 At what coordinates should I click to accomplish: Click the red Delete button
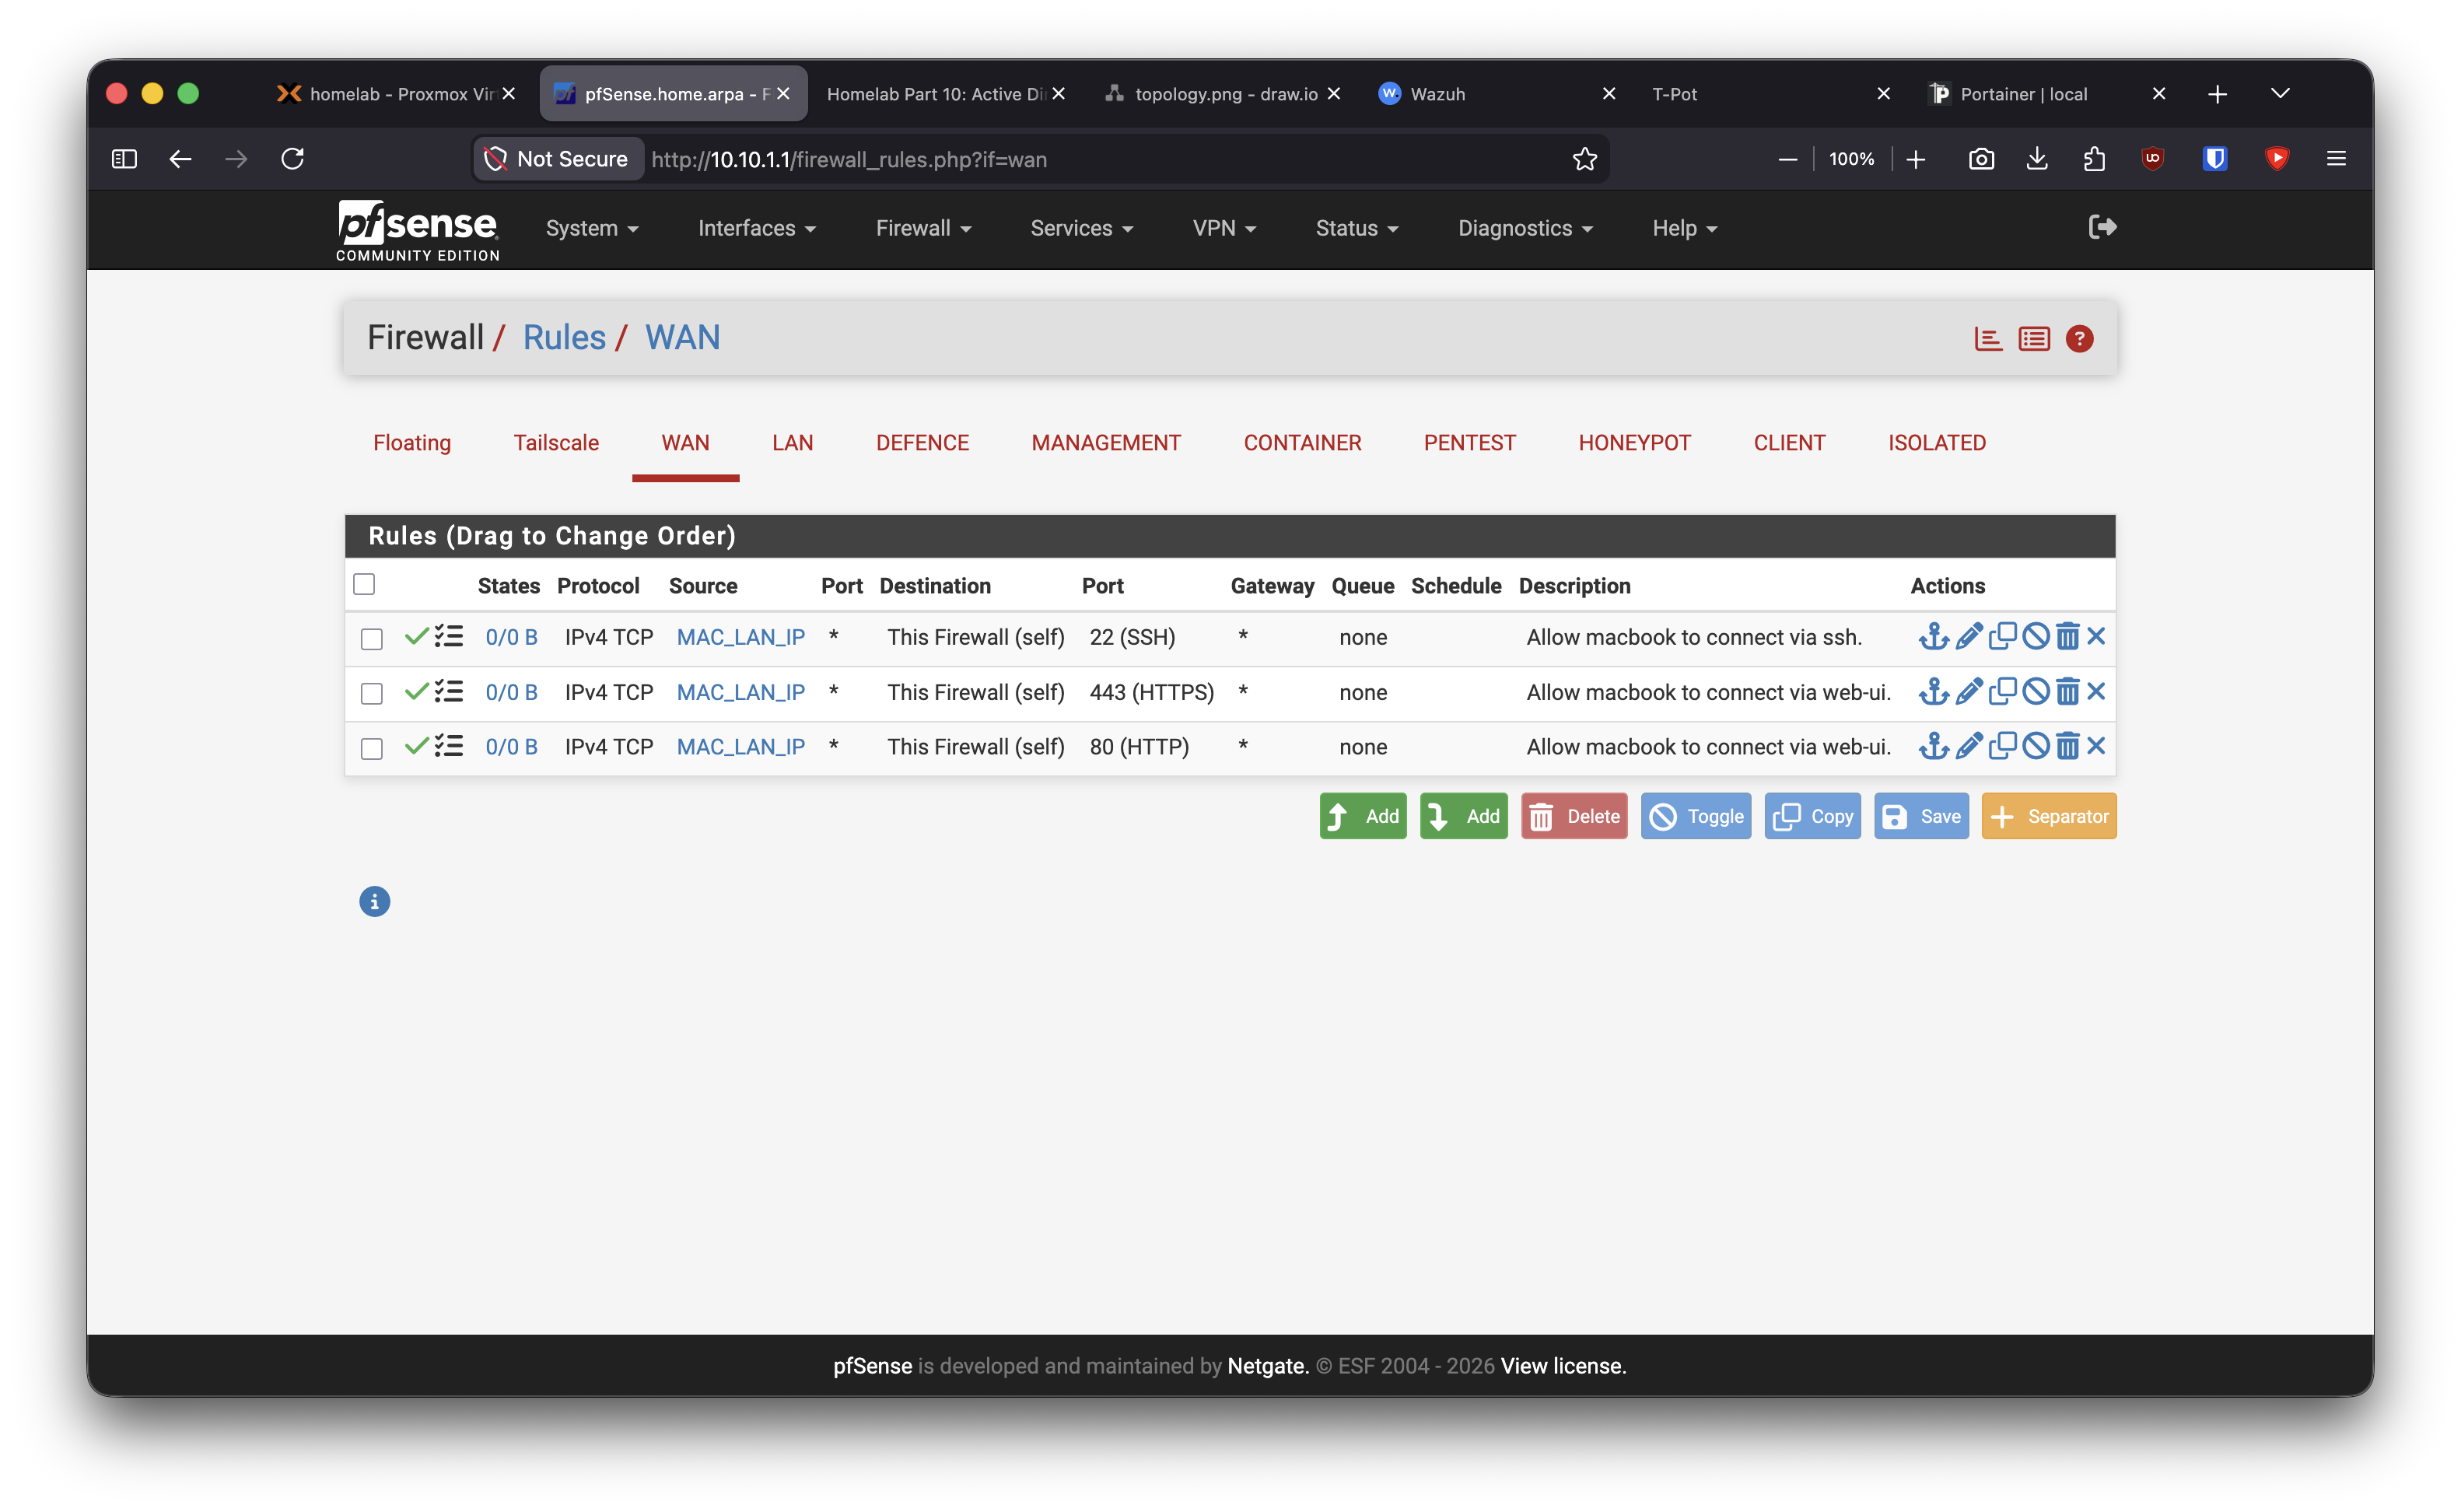coord(1574,816)
